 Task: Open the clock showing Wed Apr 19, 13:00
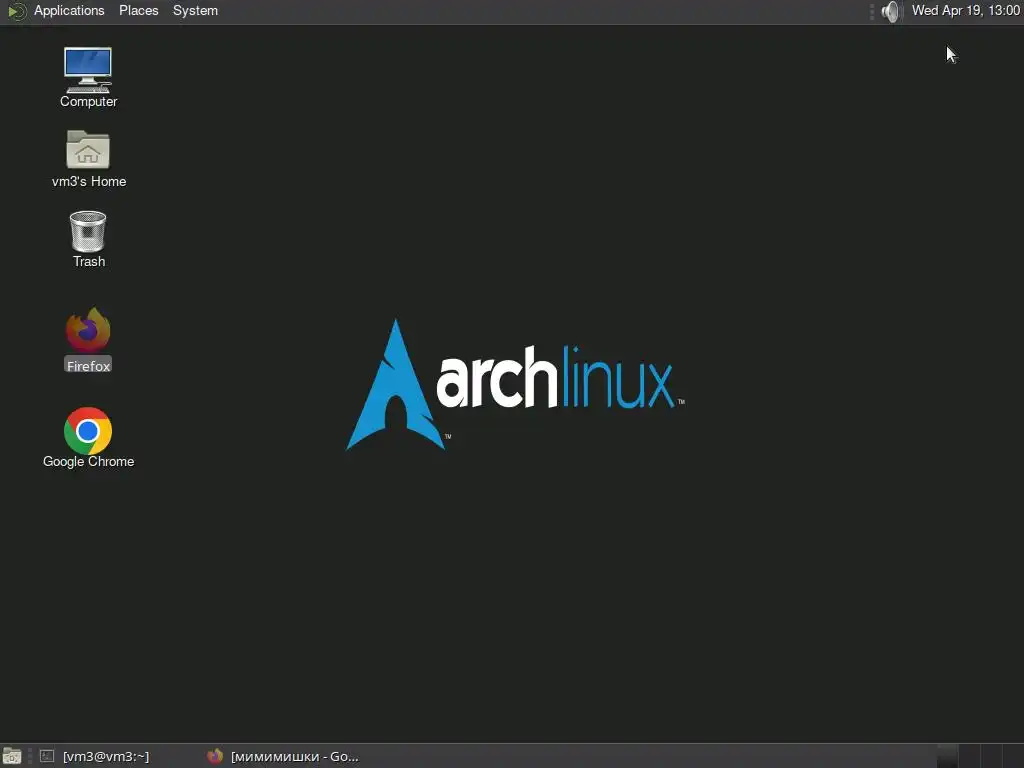tap(965, 11)
